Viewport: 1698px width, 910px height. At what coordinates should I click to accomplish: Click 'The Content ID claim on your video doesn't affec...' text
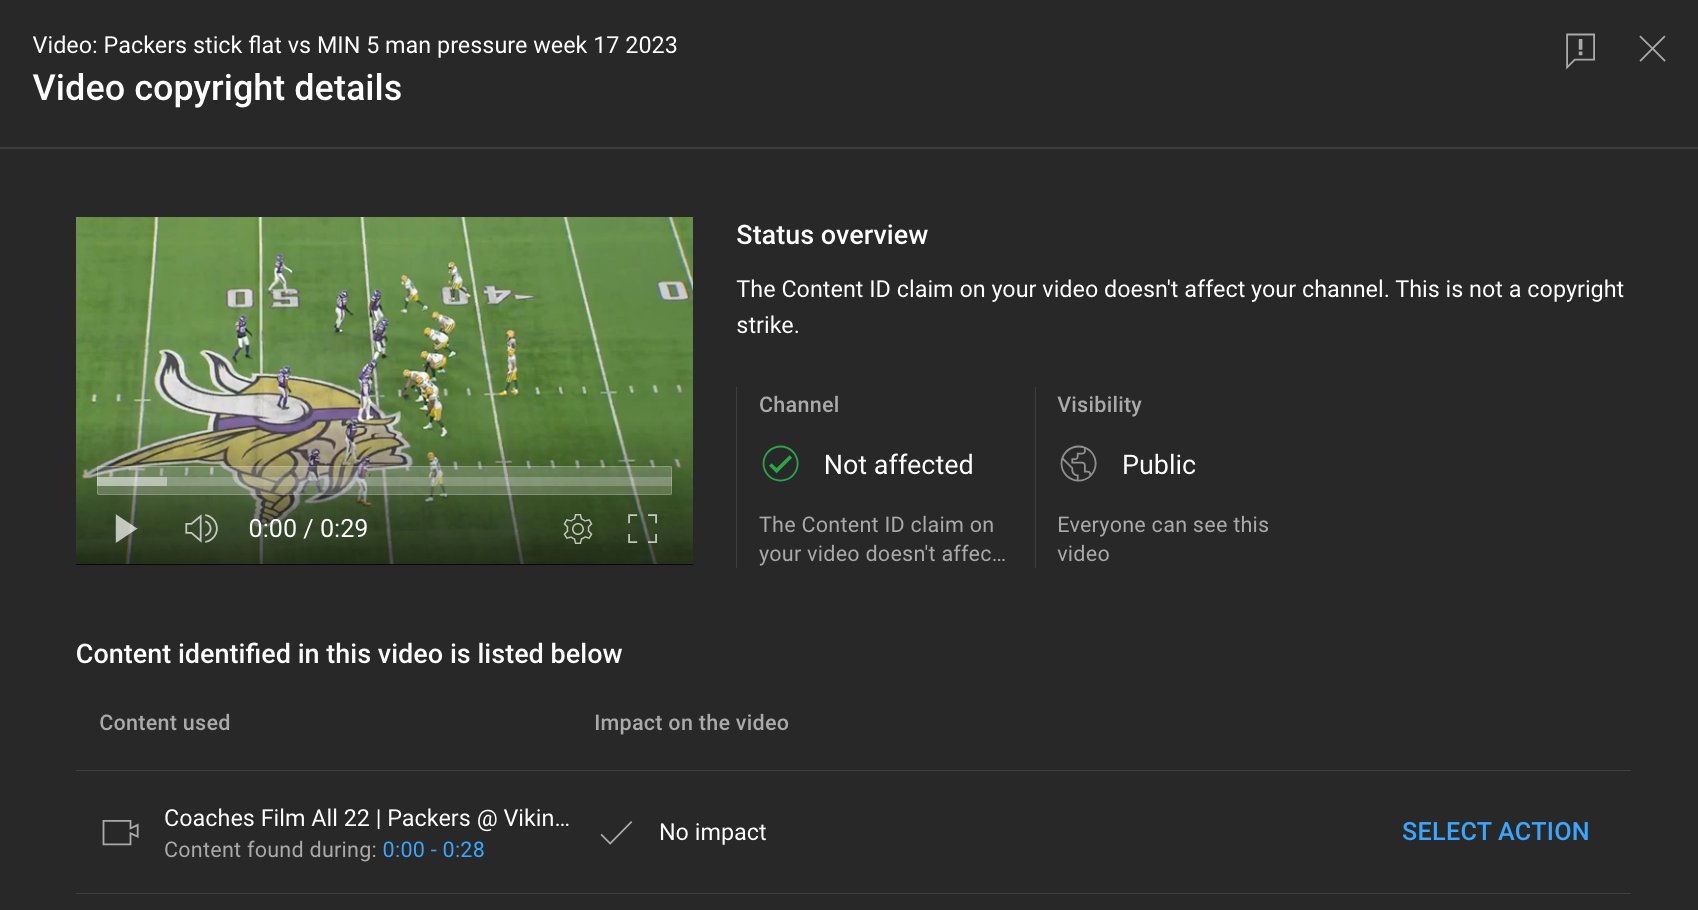point(882,539)
